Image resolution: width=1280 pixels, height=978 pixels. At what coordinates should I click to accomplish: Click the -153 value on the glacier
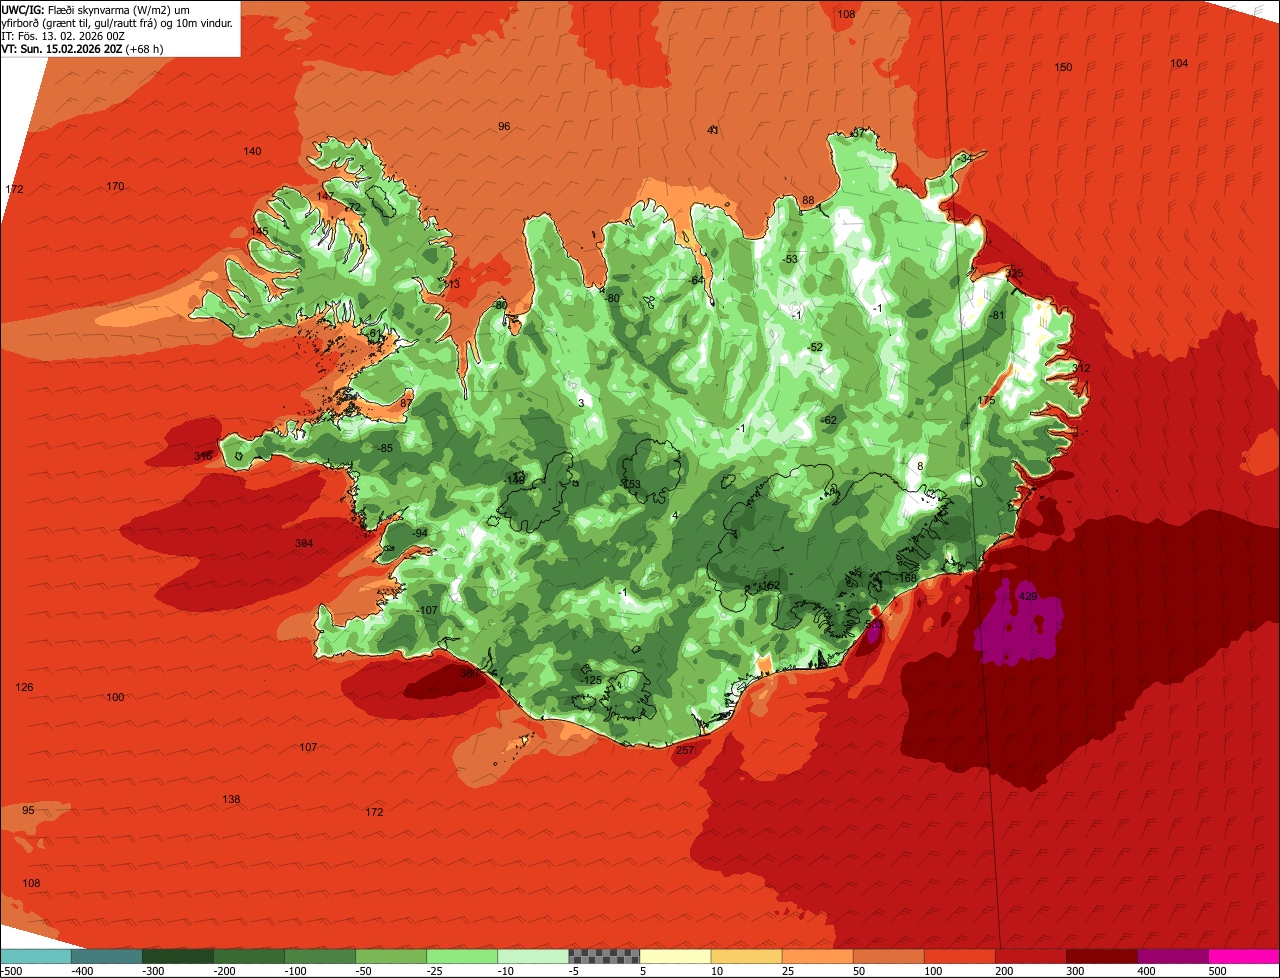[630, 484]
